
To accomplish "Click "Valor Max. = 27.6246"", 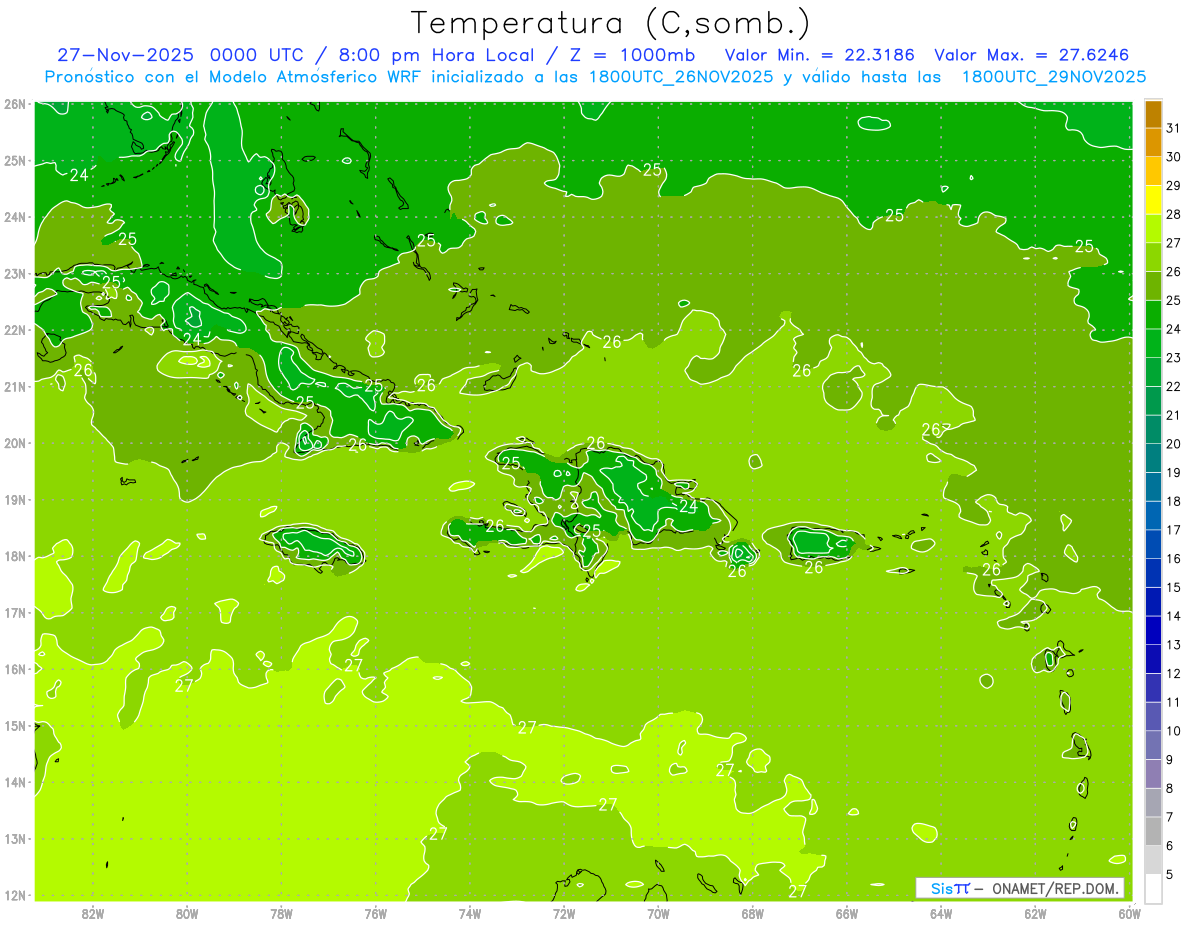I will (x=1031, y=55).
